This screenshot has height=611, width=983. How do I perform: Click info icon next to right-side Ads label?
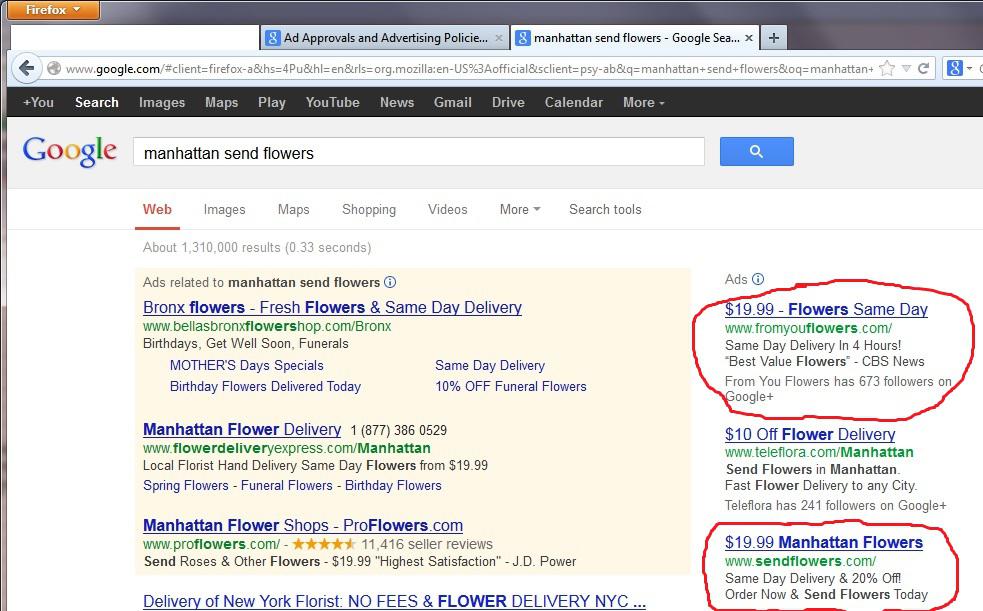pos(758,279)
